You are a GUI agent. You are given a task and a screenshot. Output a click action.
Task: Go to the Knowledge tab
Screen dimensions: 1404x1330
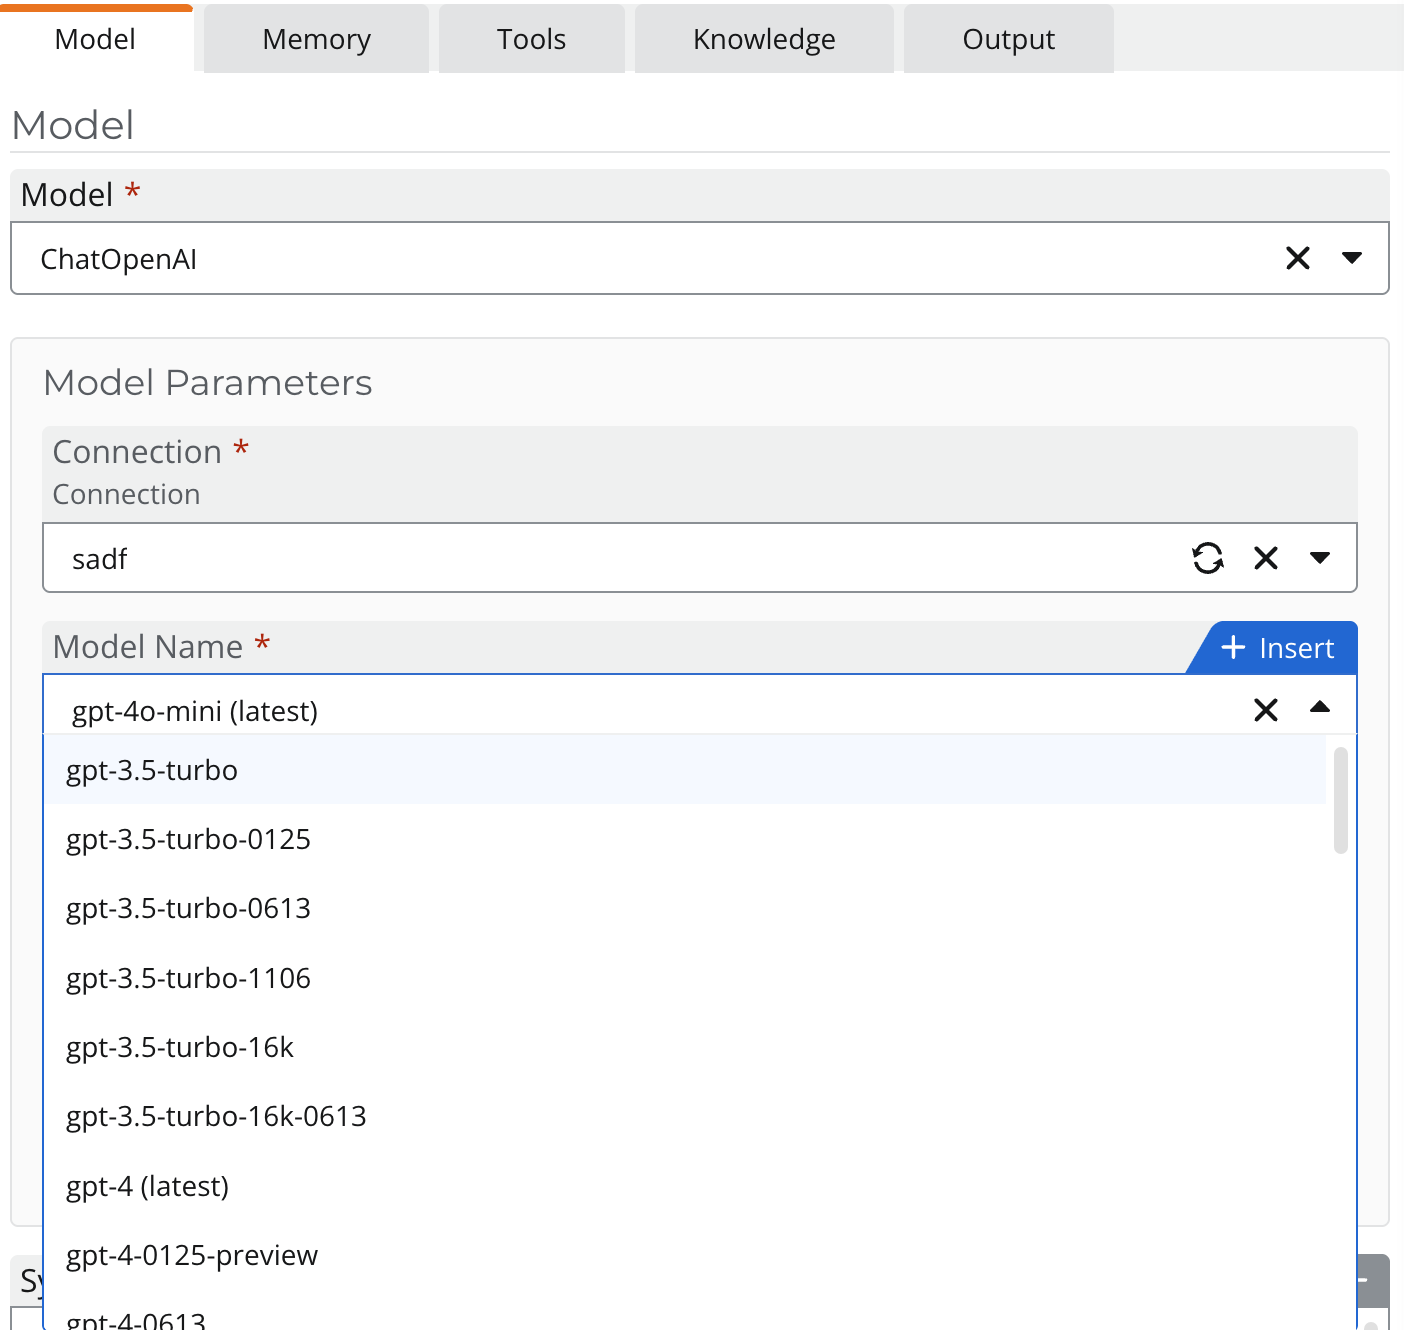pyautogui.click(x=764, y=40)
